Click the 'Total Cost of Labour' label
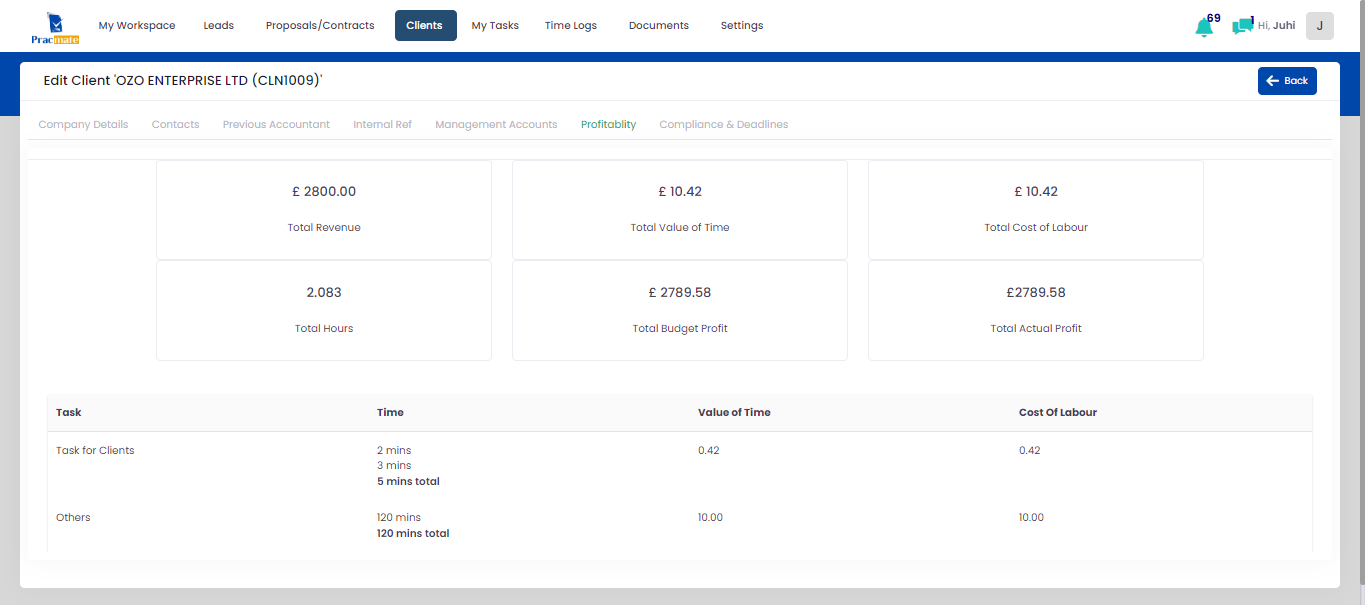1365x605 pixels. click(x=1036, y=228)
